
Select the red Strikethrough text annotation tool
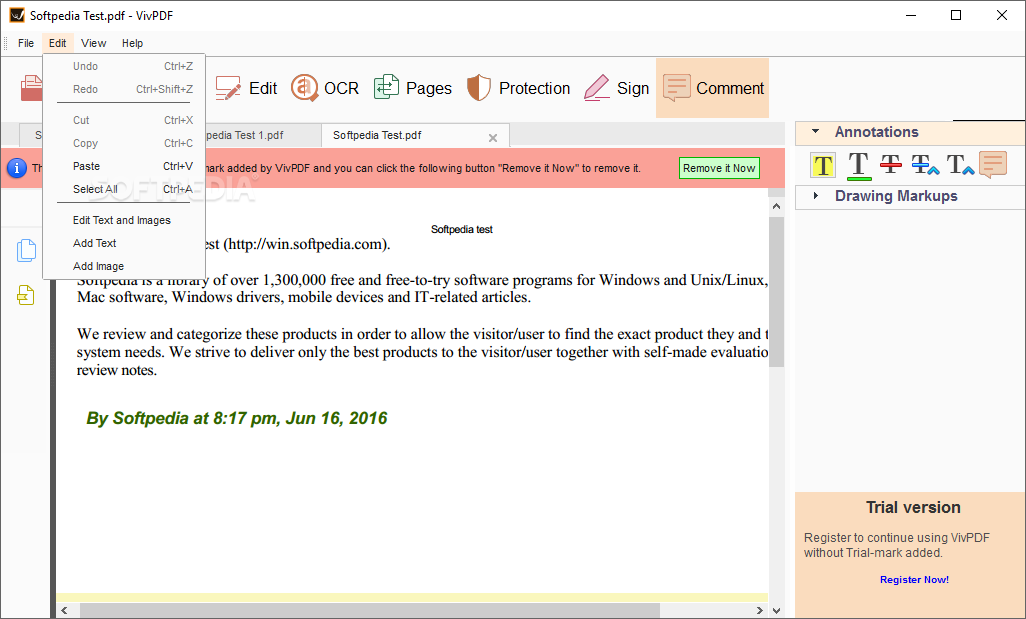click(x=891, y=164)
